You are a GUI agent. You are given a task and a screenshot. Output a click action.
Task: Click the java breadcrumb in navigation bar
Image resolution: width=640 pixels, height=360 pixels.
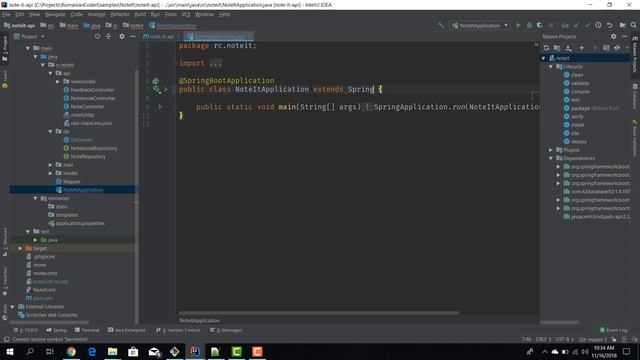(x=92, y=25)
